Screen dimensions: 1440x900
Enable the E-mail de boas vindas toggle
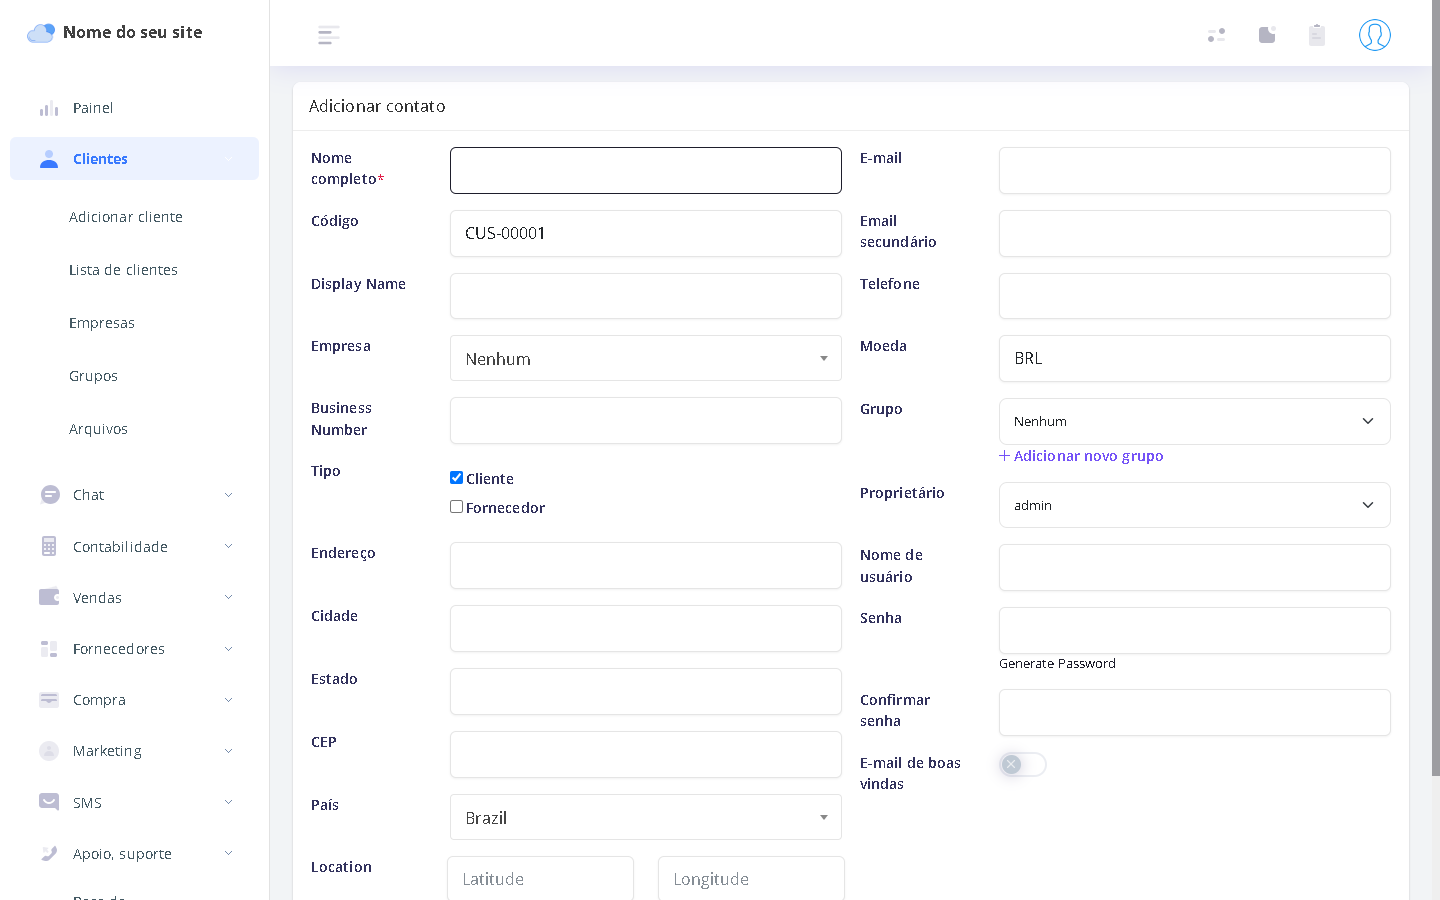pos(1022,764)
